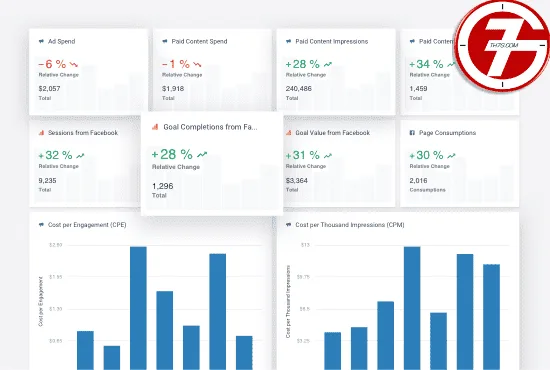Screen dimensions: 550x370
Task: Click the upward trend arrow next to +32 %
Action: click(80, 155)
